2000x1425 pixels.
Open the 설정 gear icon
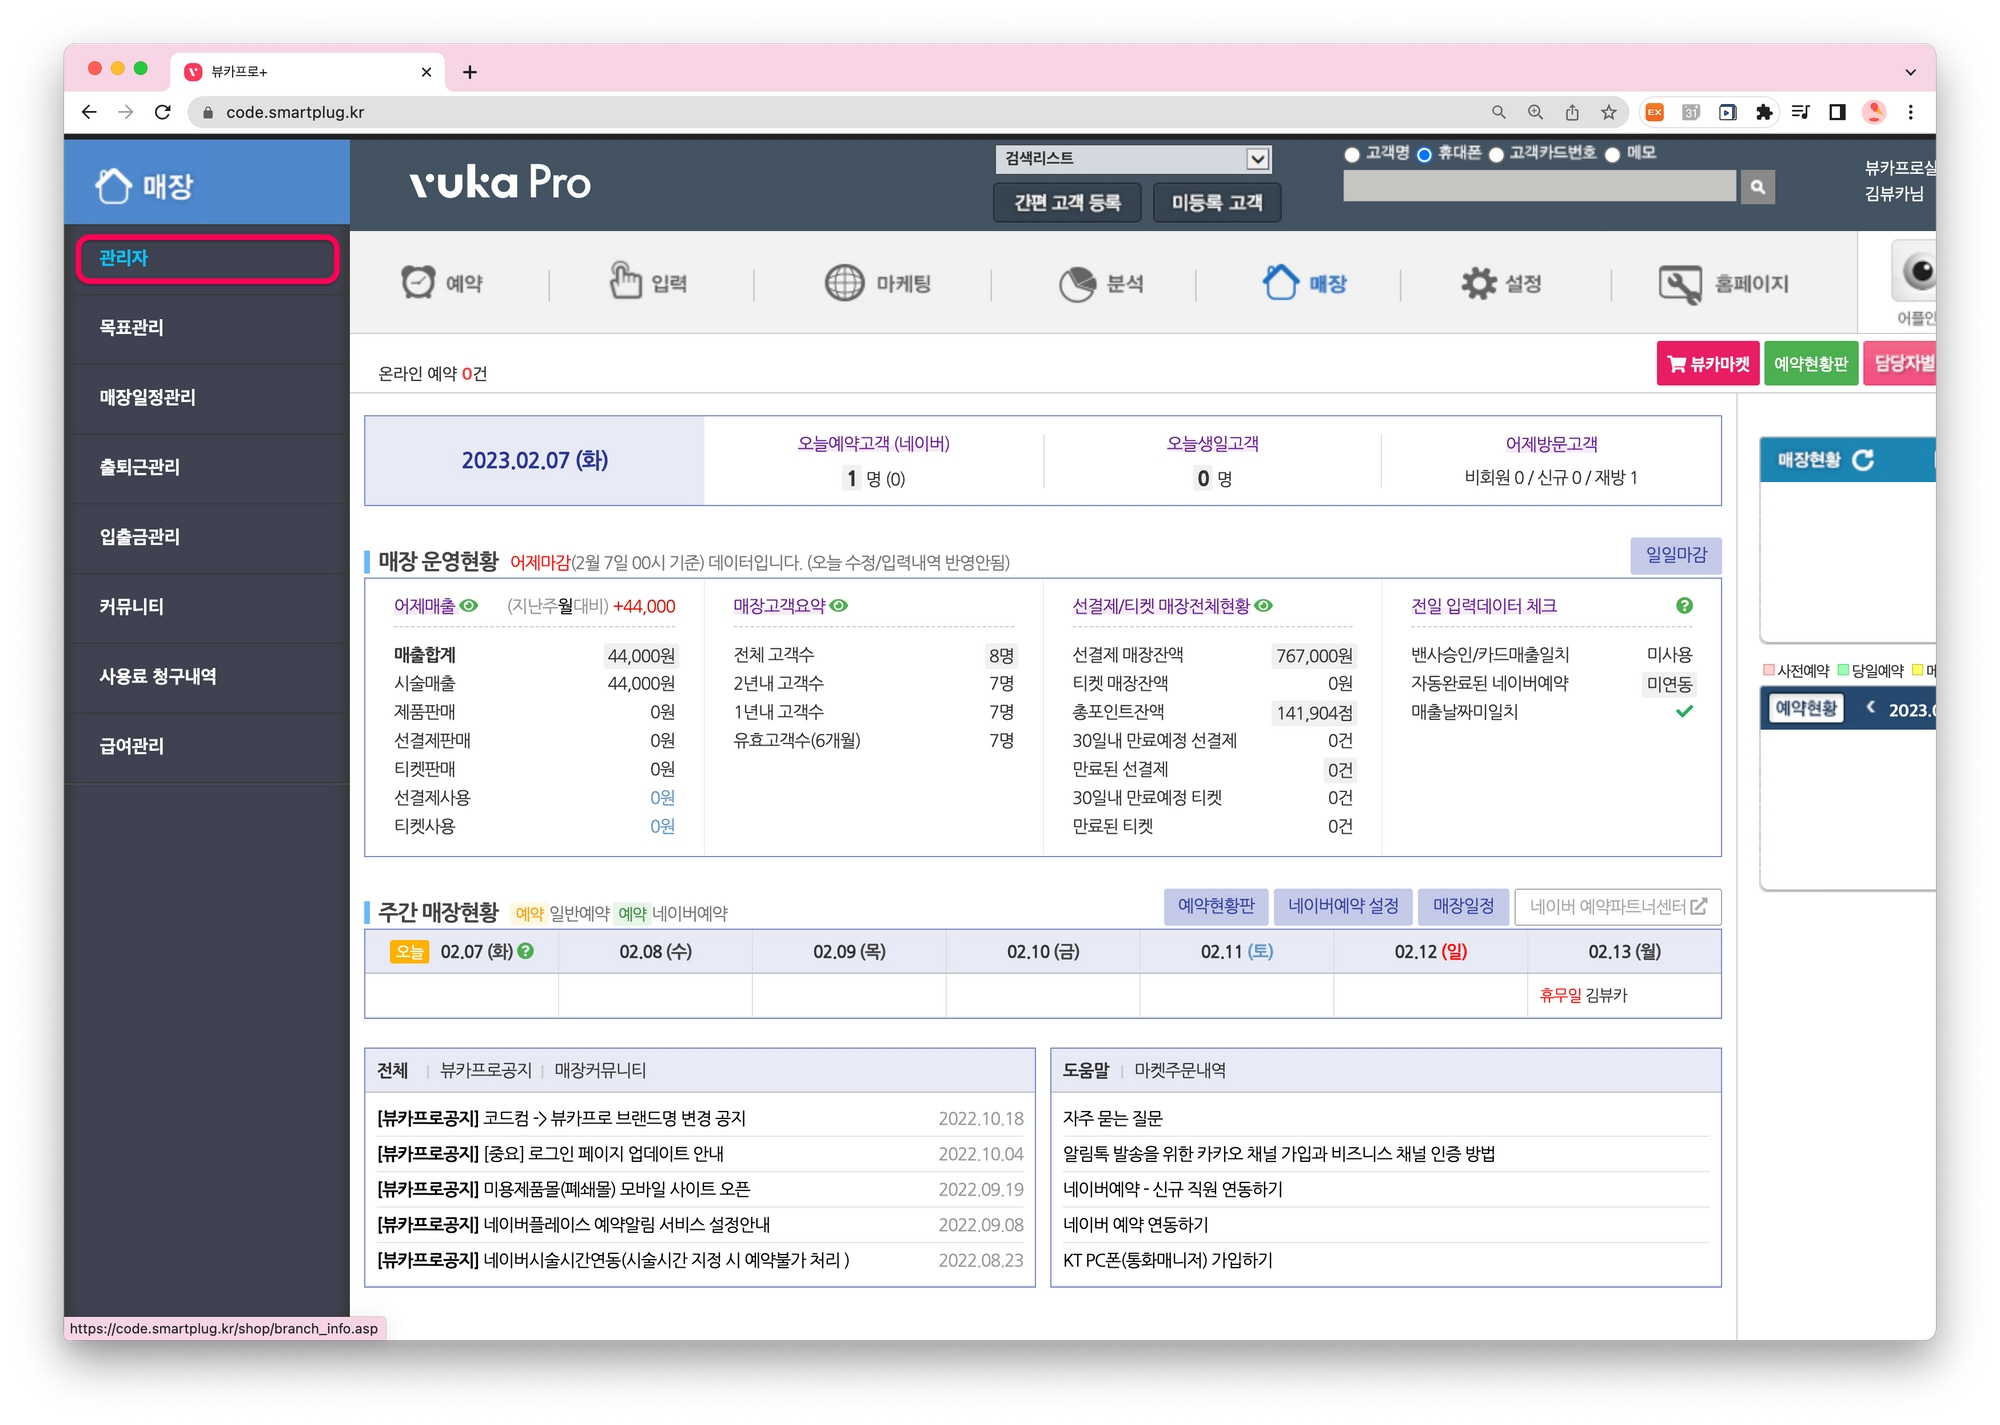click(x=1478, y=284)
